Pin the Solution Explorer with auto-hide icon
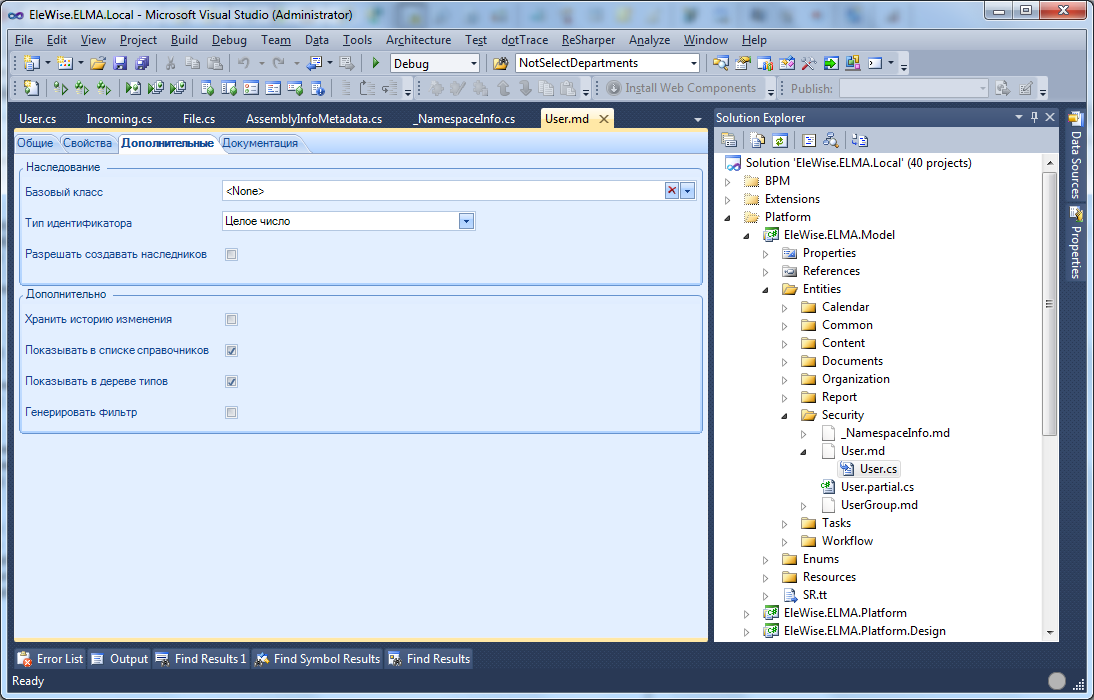This screenshot has height=700, width=1094. point(1034,118)
